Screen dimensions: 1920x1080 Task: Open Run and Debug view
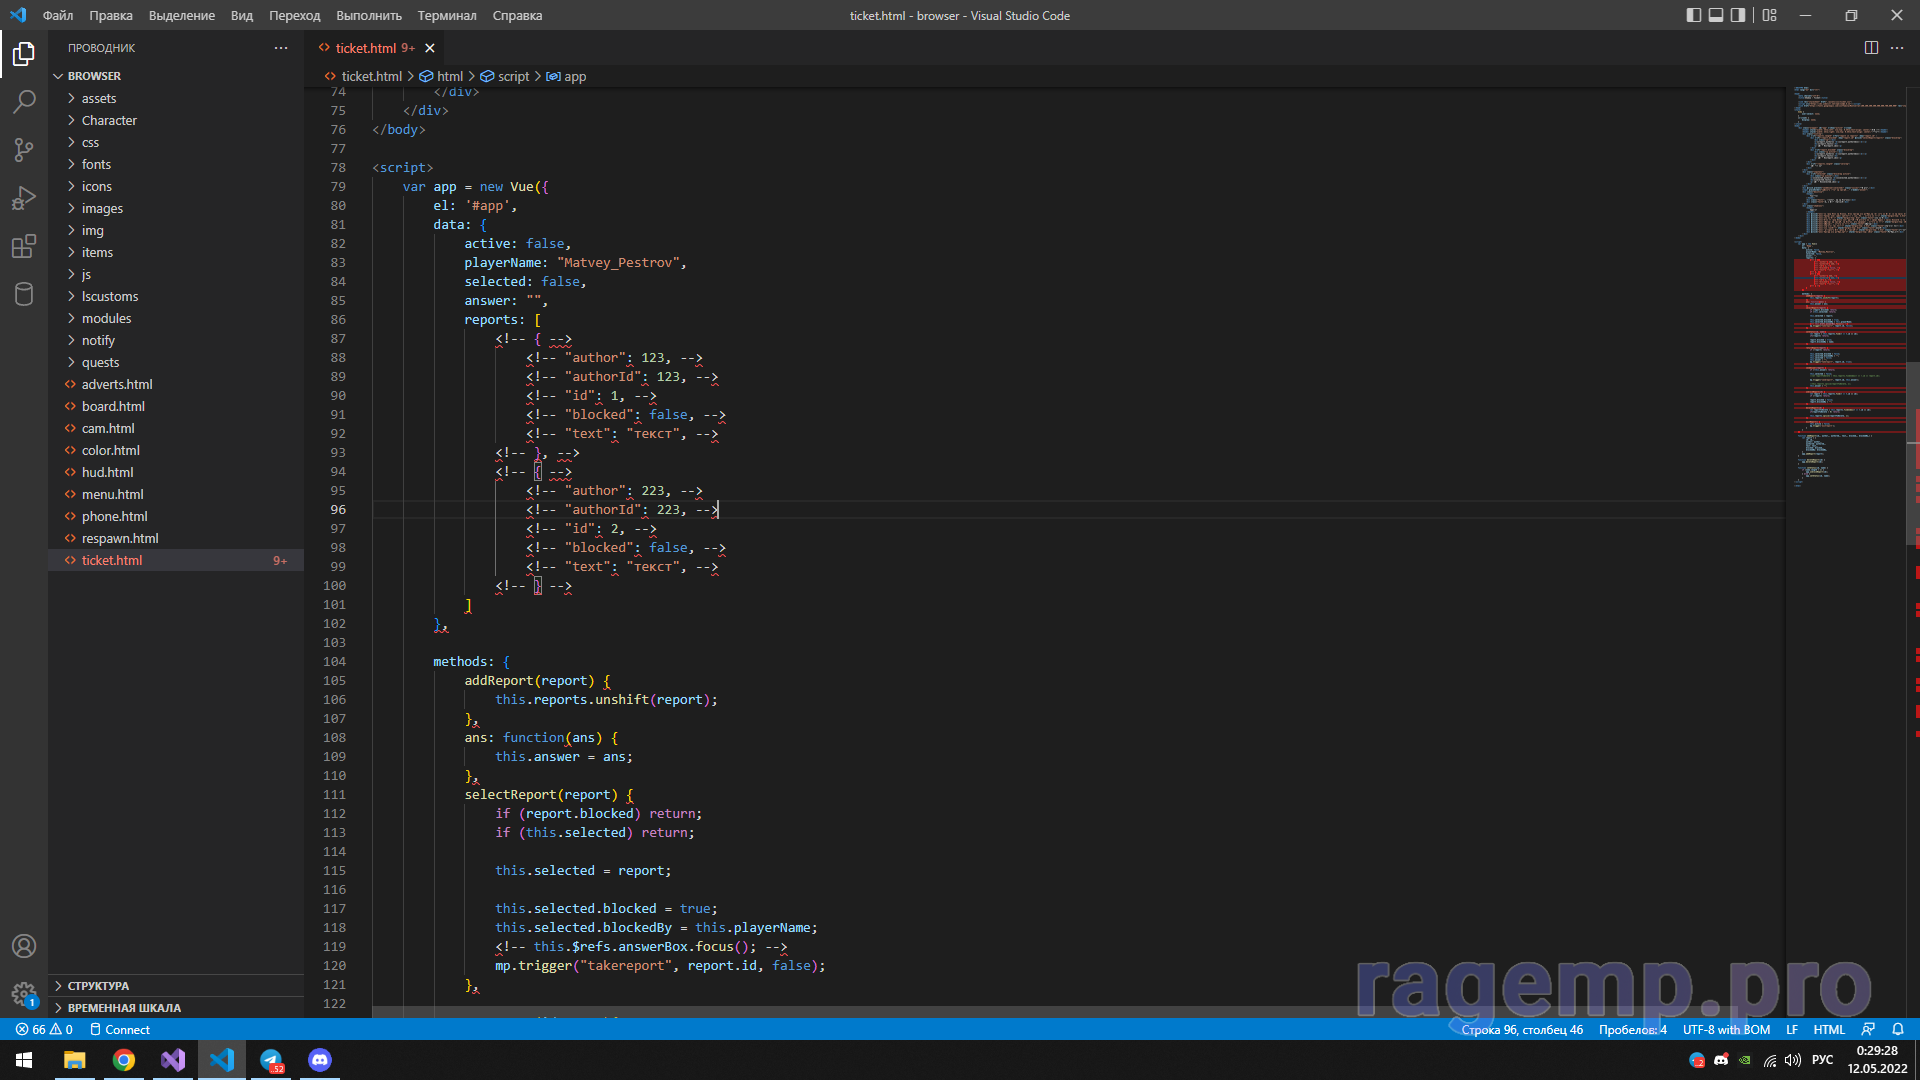[x=24, y=198]
